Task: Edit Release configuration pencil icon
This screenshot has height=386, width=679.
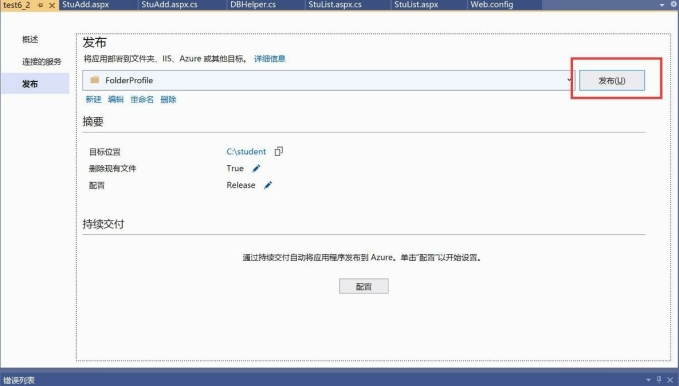Action: pyautogui.click(x=268, y=185)
